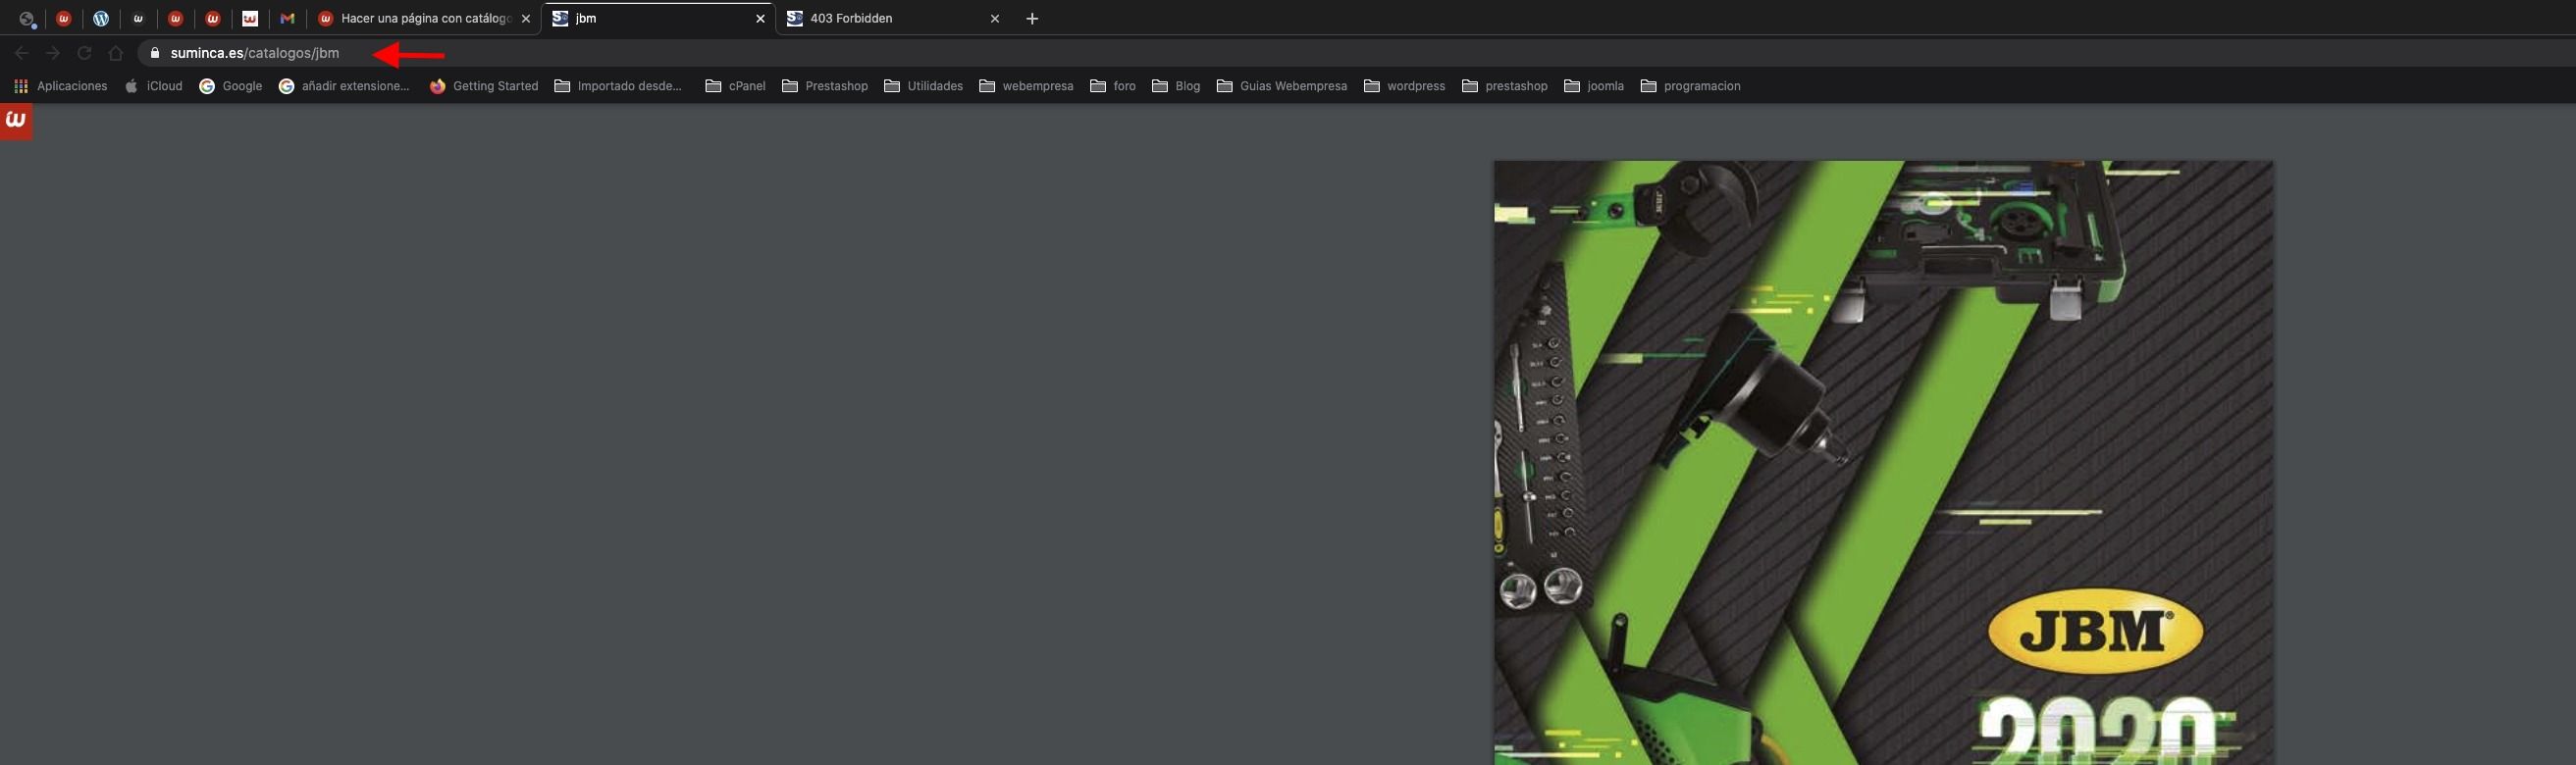Screen dimensions: 2576x765
Task: Expand the Blog bookmark folder
Action: (x=1176, y=86)
